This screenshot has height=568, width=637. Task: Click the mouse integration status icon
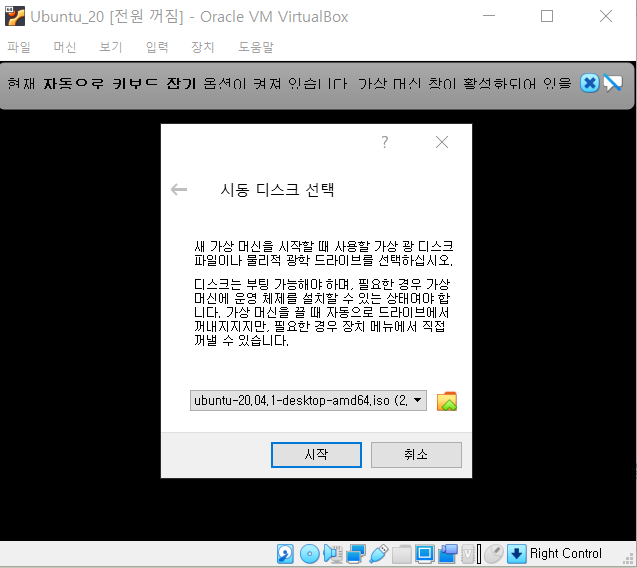[494, 554]
